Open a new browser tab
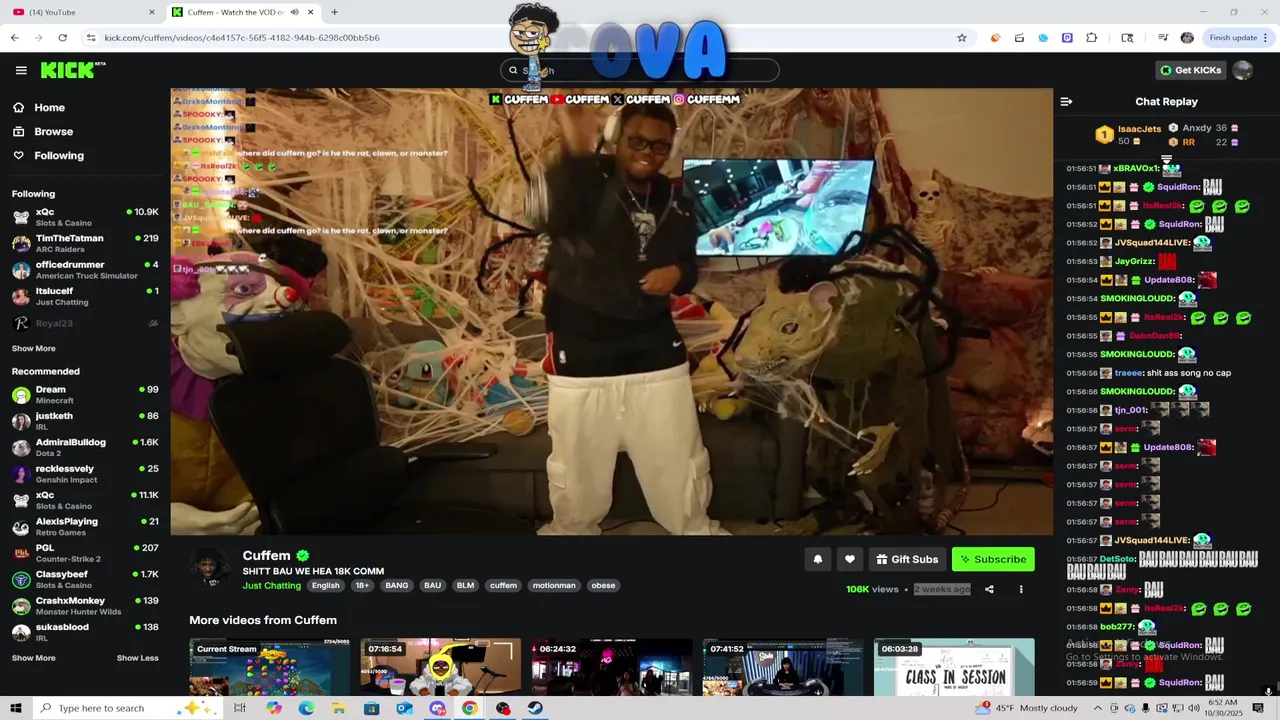 click(x=334, y=12)
